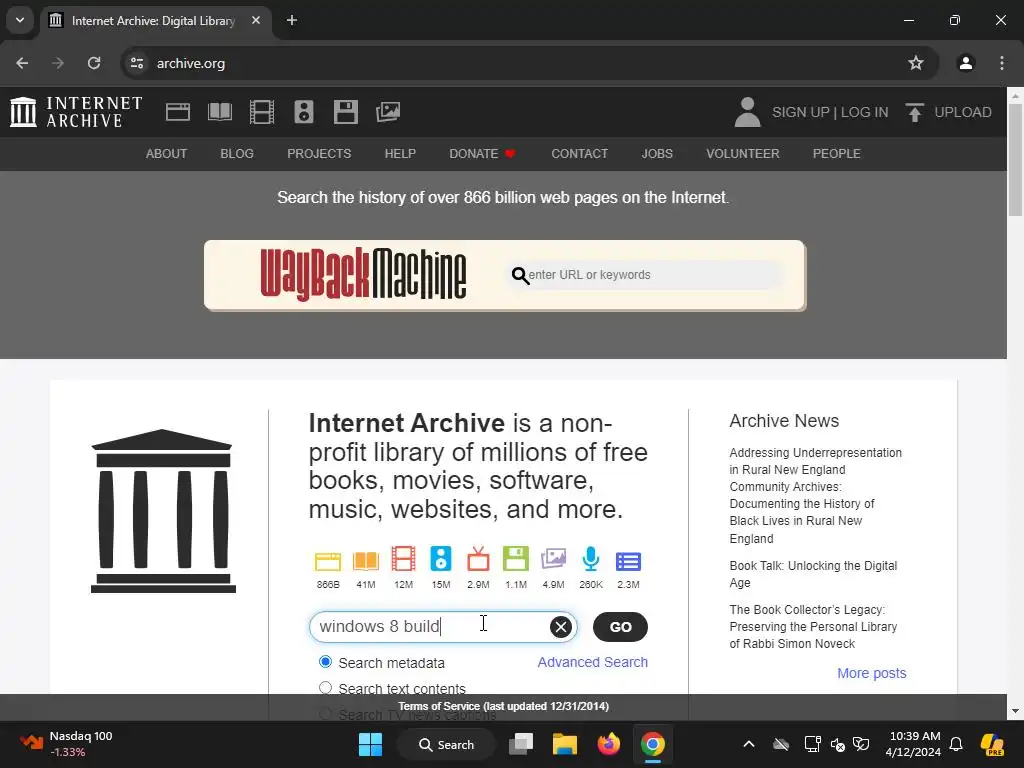
Task: Open the PEOPLE menu item
Action: (837, 153)
